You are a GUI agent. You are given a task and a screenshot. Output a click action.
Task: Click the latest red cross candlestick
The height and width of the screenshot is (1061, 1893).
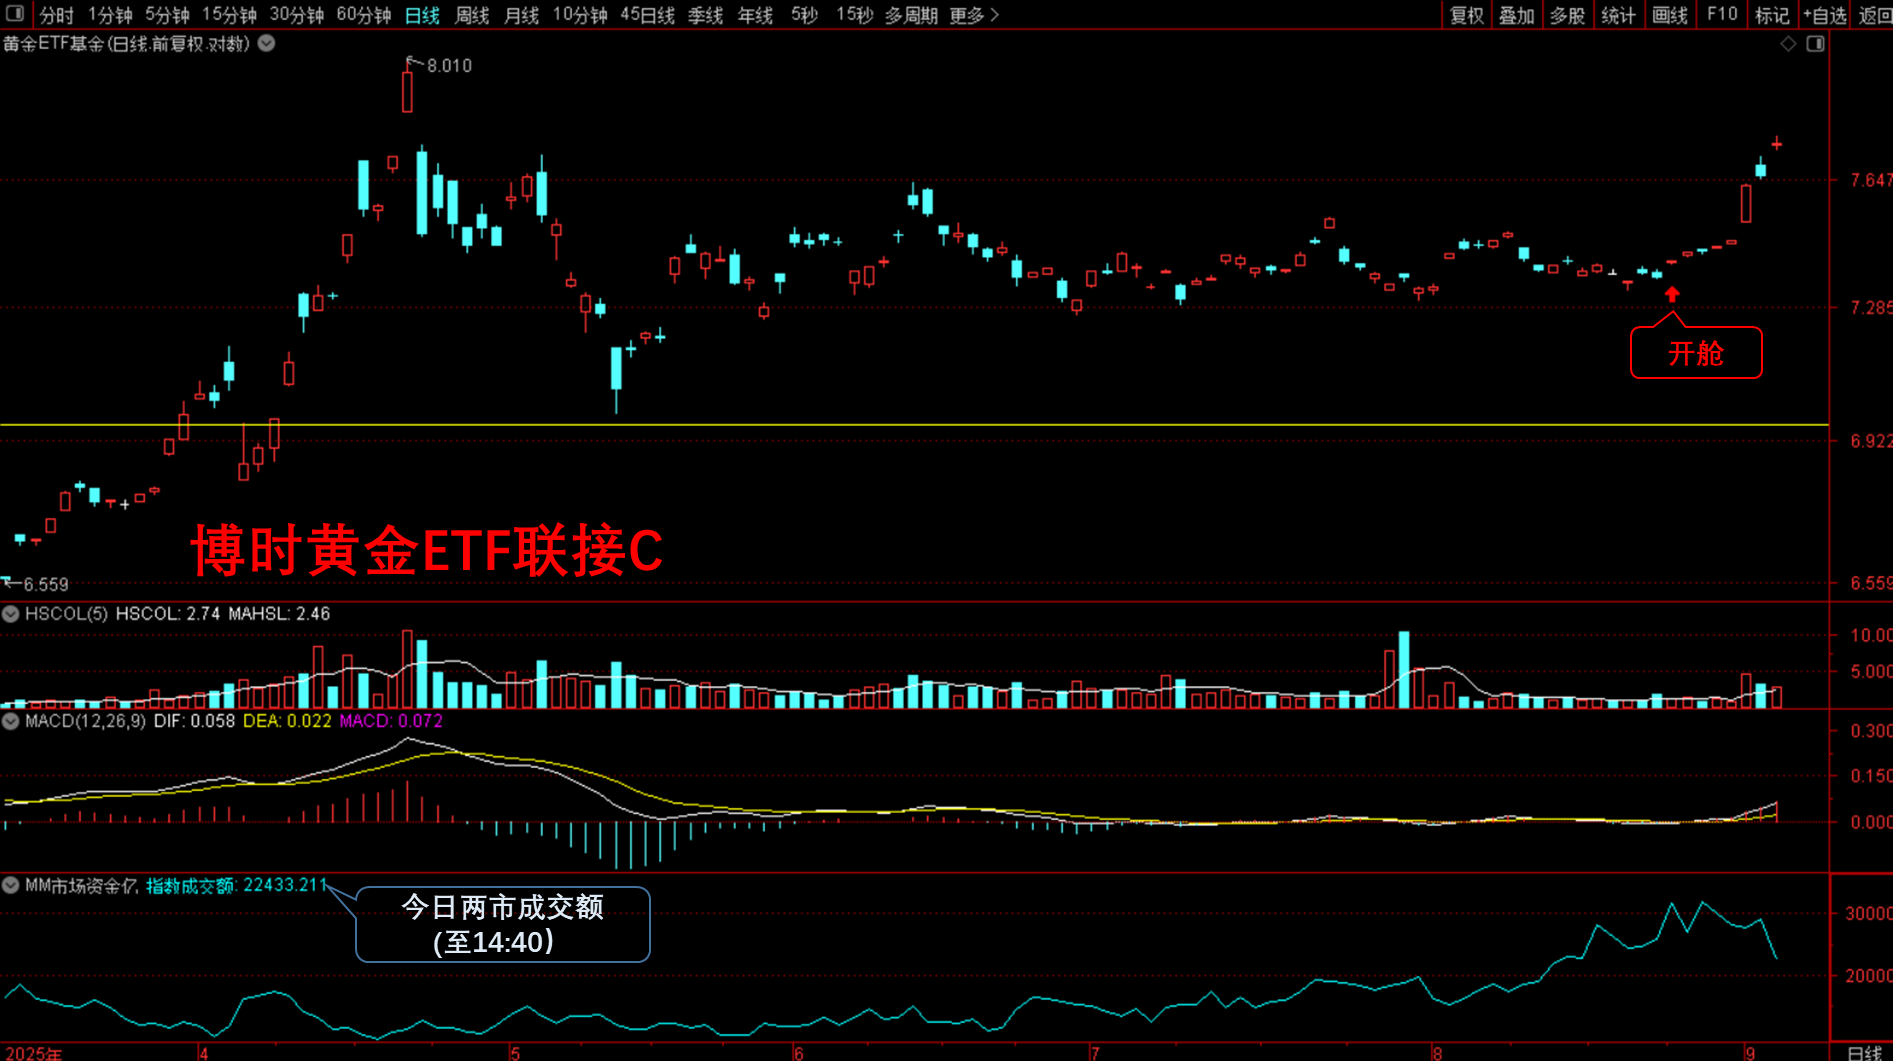[x=1776, y=144]
